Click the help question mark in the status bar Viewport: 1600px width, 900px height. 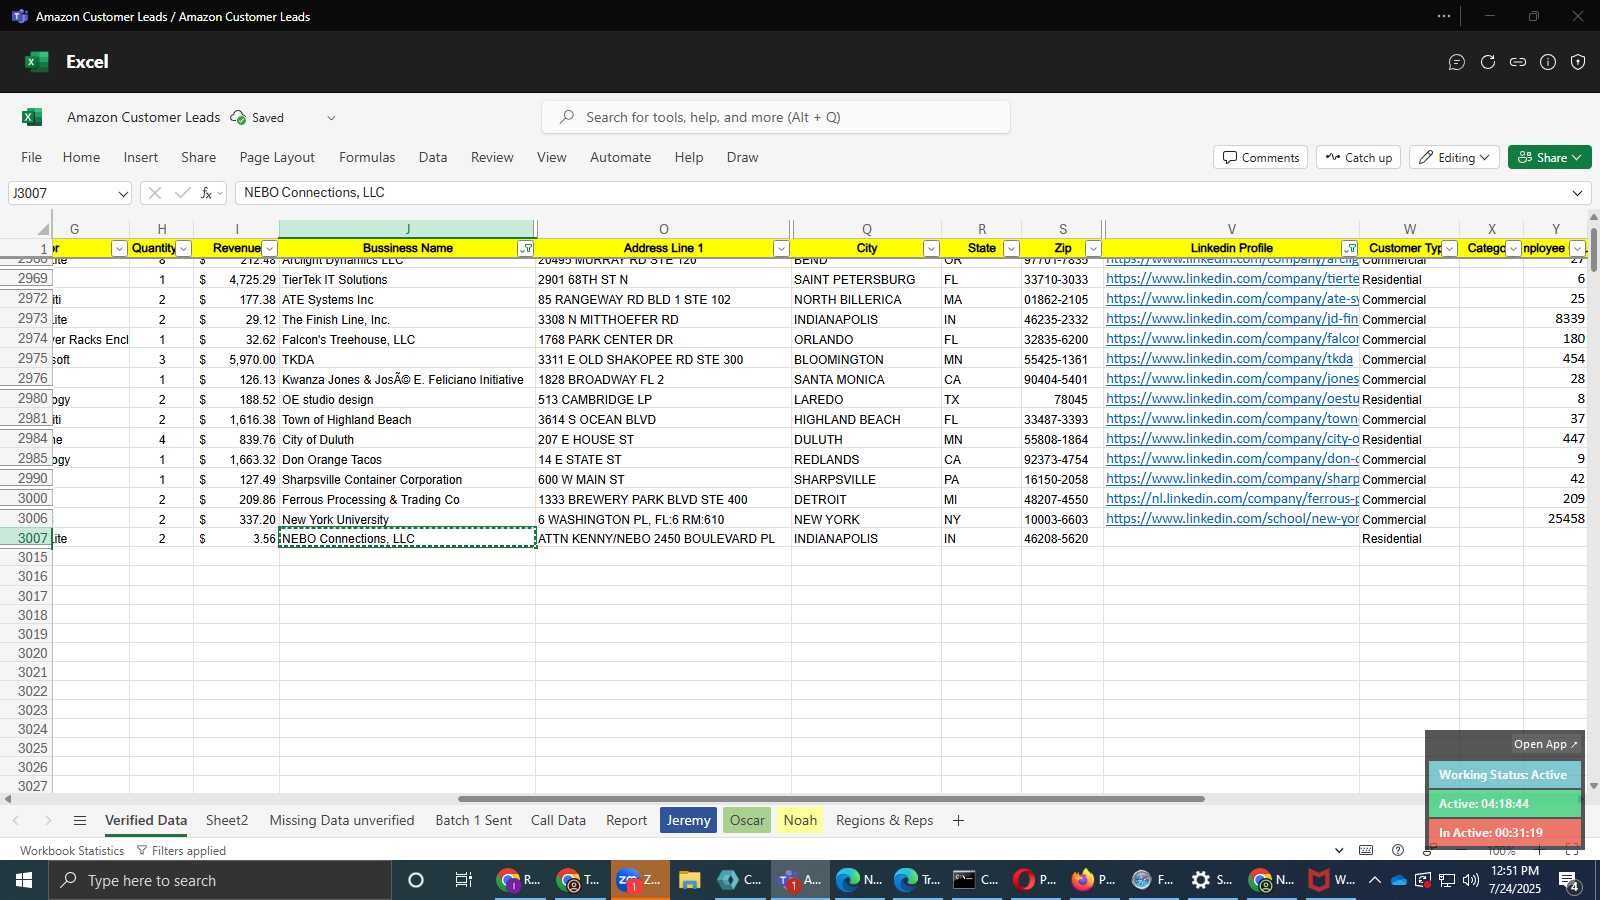[x=1398, y=851]
